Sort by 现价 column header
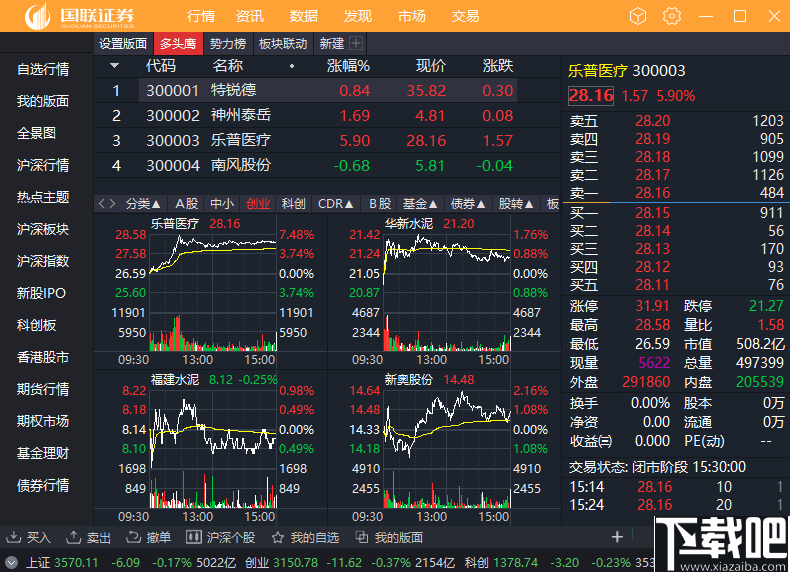Screen dimensions: 790x572 (x=431, y=66)
